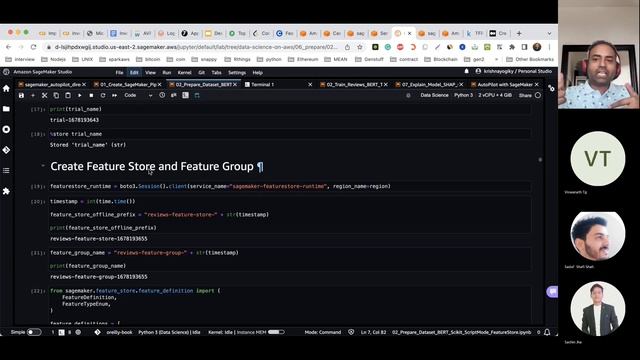Restart the kernel with the refresh icon
Image resolution: width=640 pixels, height=360 pixels.
click(103, 96)
